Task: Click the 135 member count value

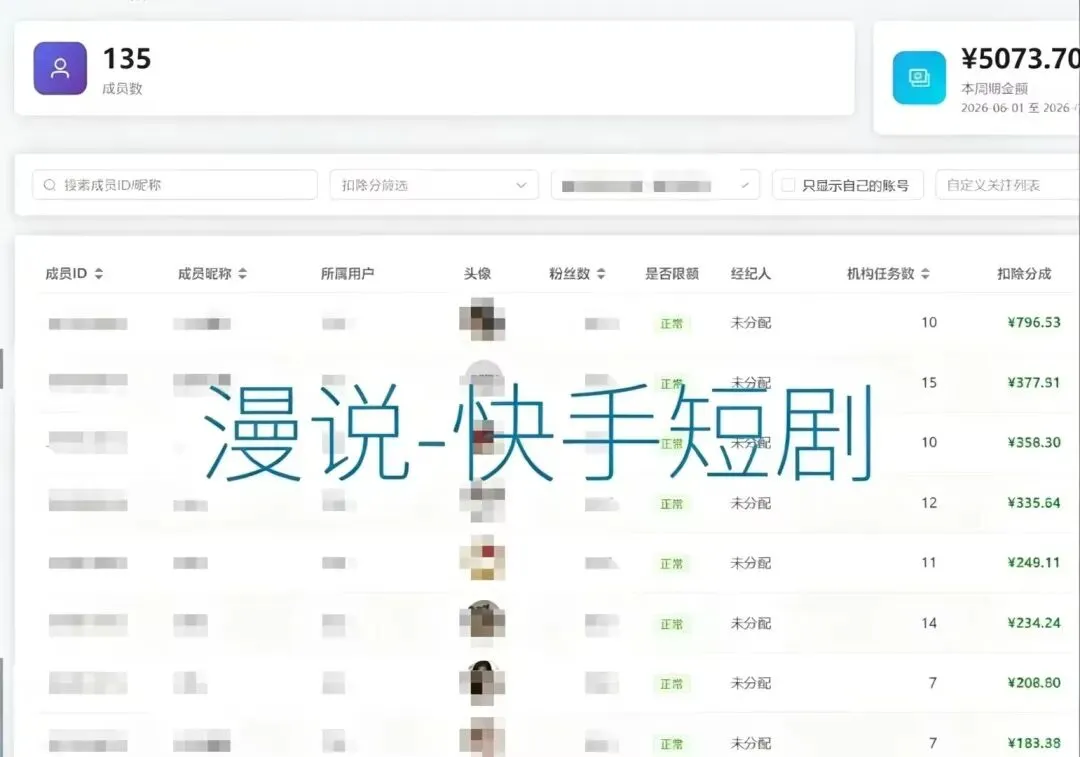Action: [x=127, y=59]
